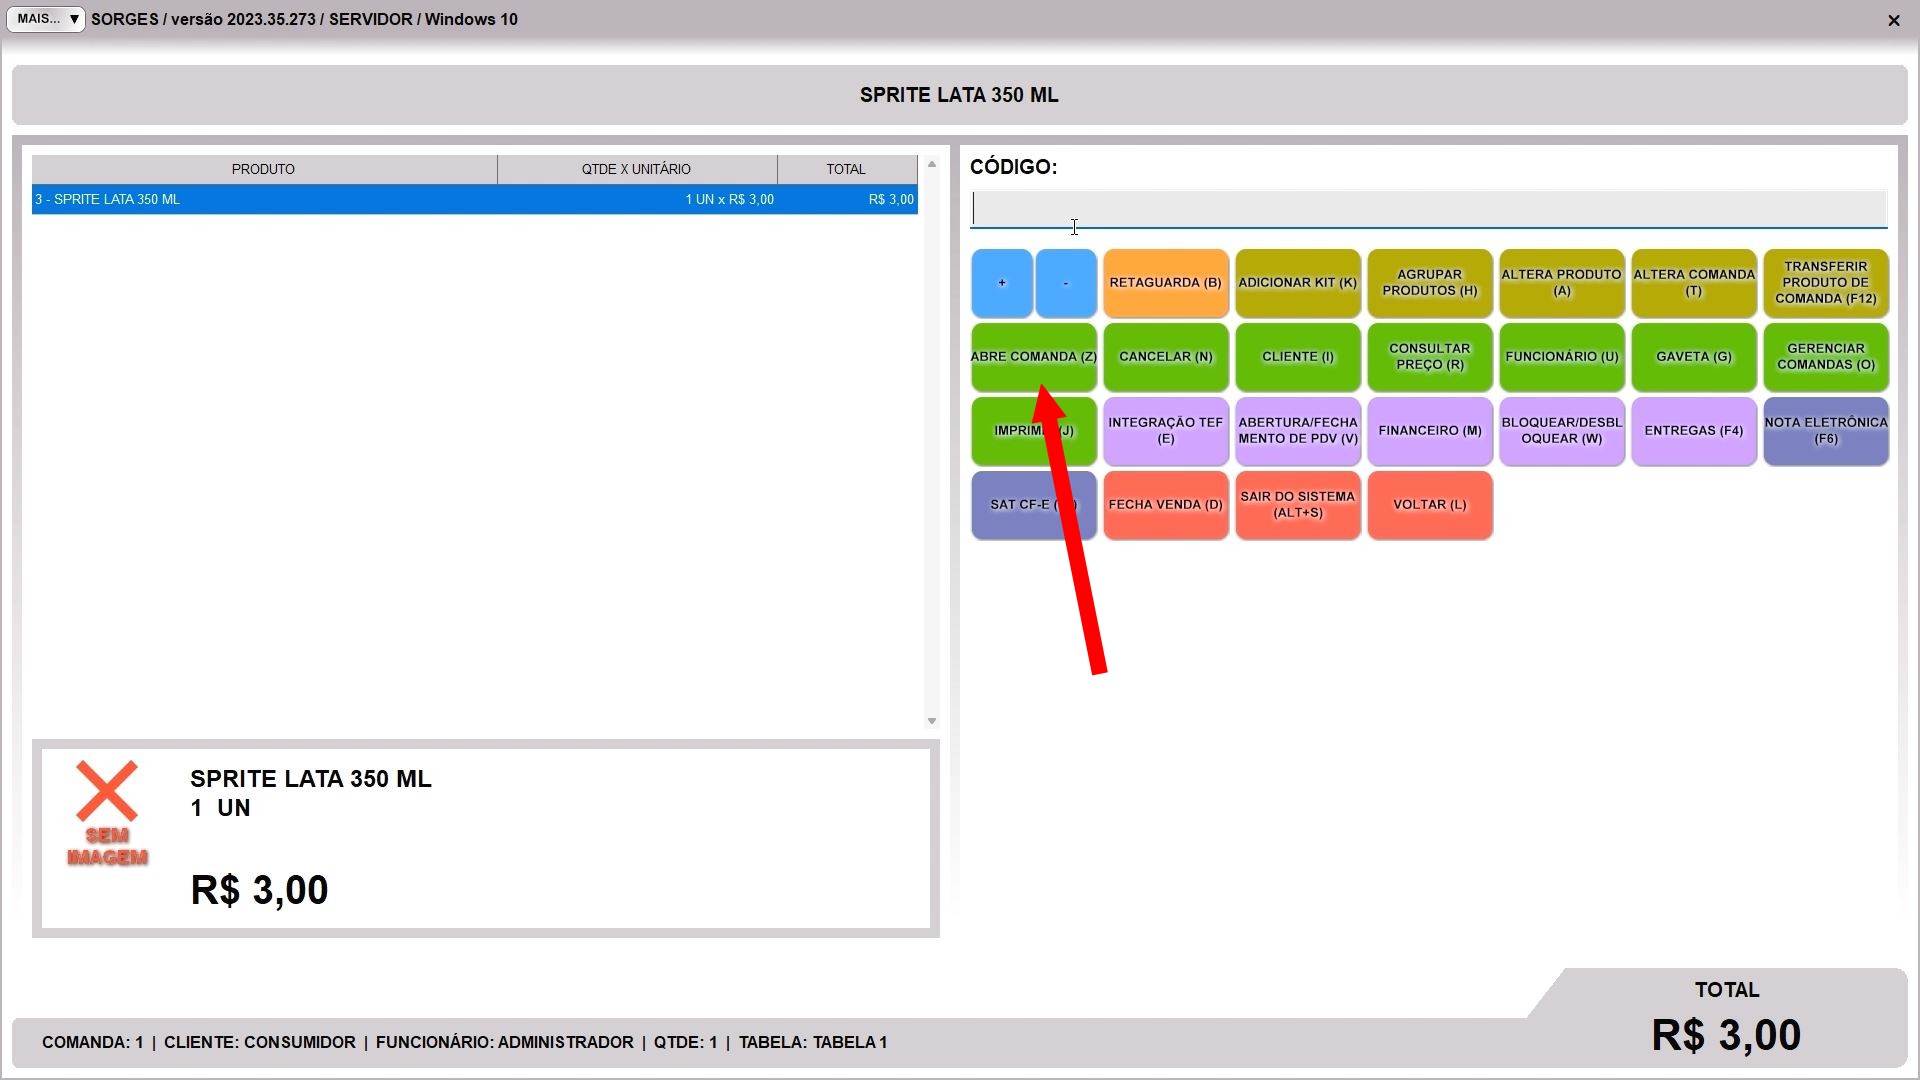Click the Voltar (L) button
The height and width of the screenshot is (1080, 1920).
1430,505
